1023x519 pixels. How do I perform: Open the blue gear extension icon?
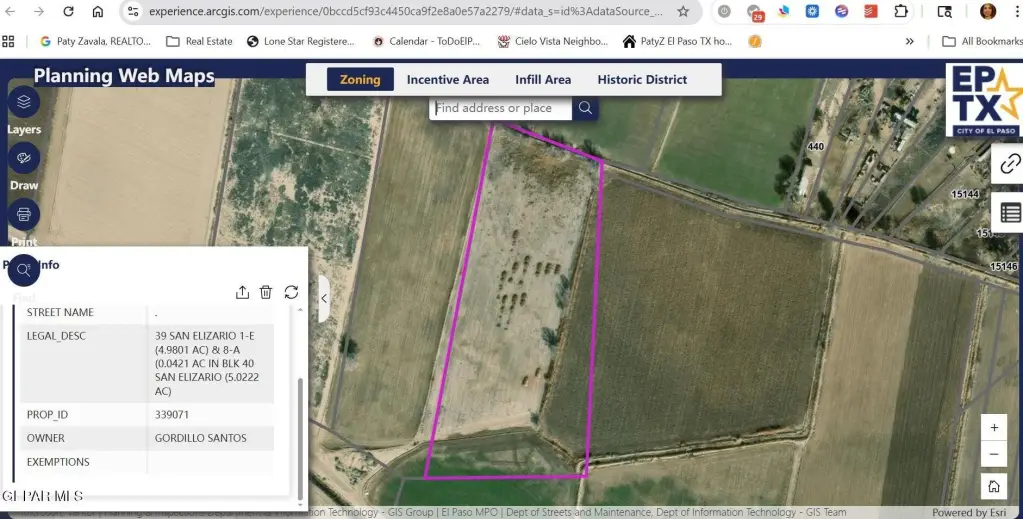pos(812,11)
